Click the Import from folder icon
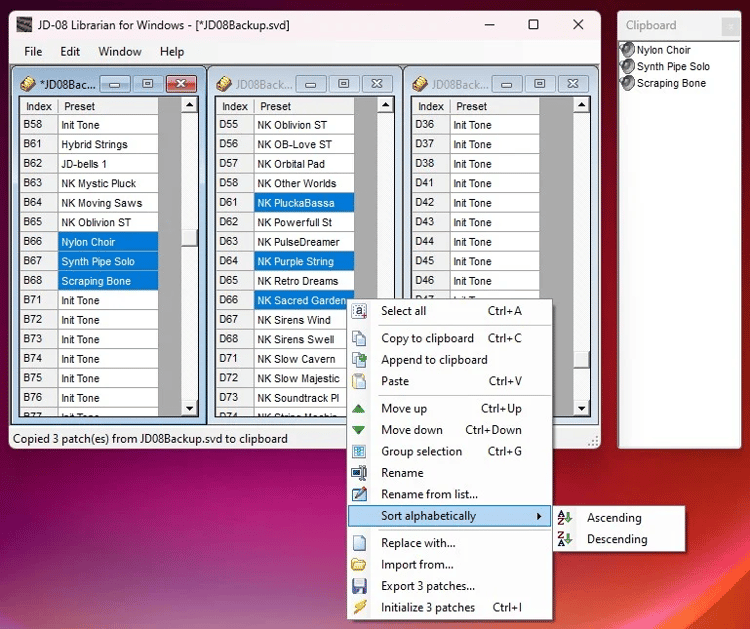Viewport: 750px width, 629px height. pos(359,564)
